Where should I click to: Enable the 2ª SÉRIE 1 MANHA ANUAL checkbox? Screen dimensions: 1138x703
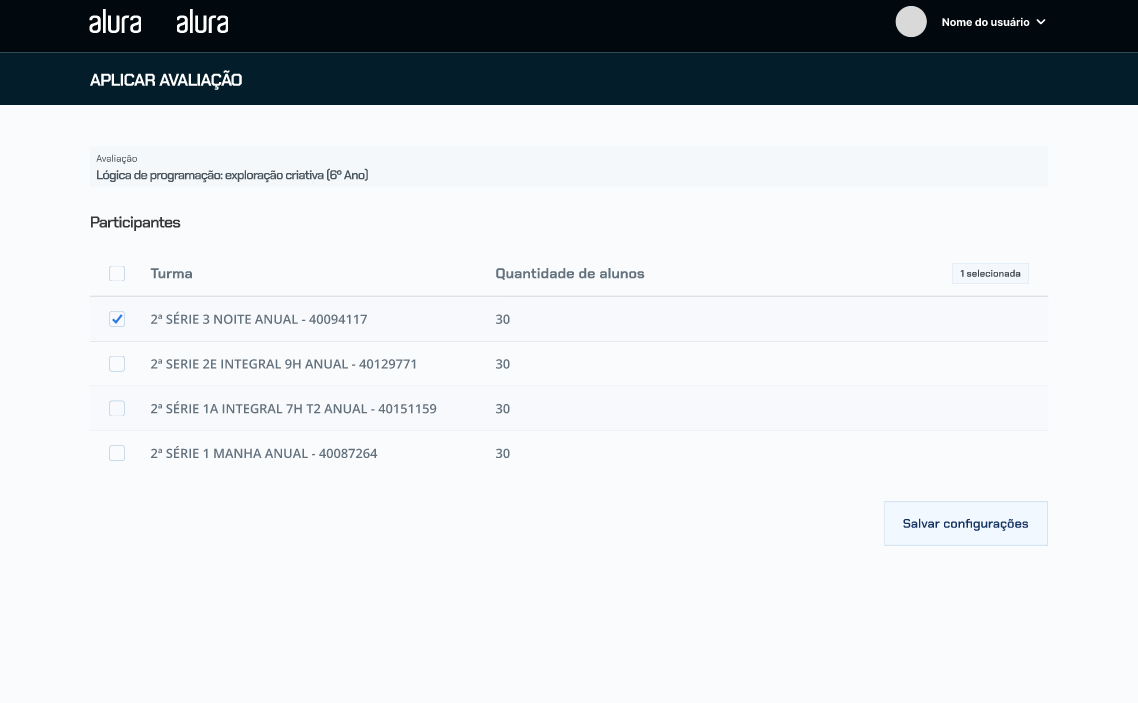(x=117, y=453)
